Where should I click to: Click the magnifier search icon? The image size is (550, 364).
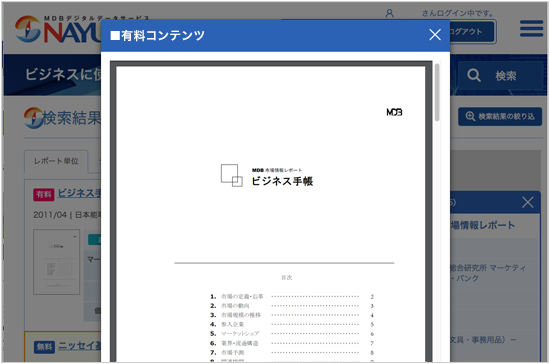(x=474, y=75)
